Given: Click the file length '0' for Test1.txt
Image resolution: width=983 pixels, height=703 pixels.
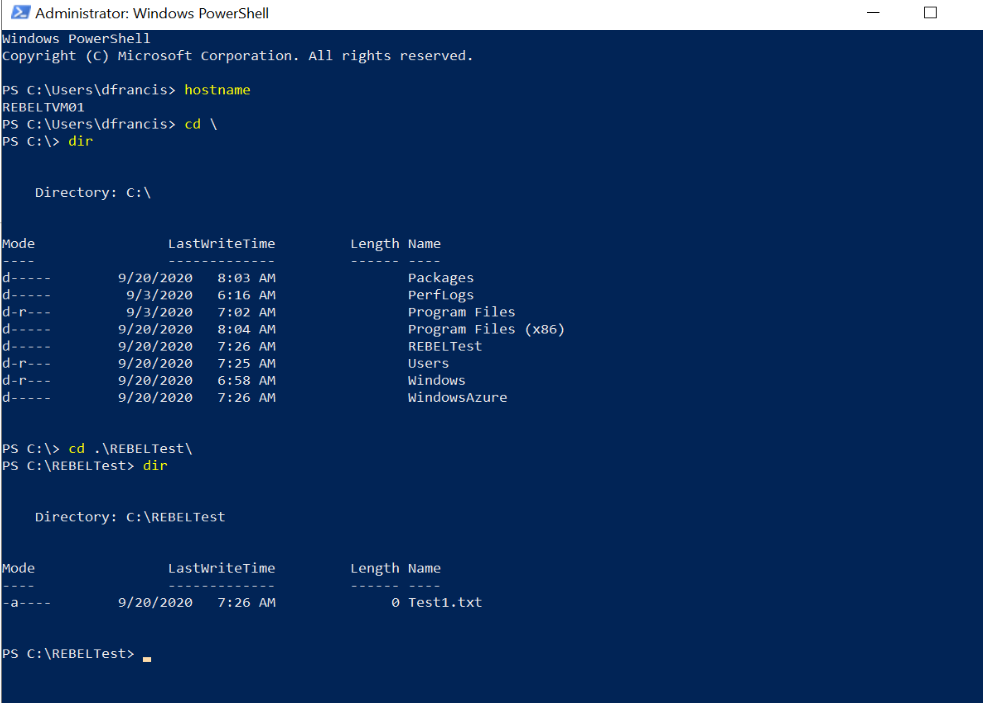Looking at the screenshot, I should 395,603.
